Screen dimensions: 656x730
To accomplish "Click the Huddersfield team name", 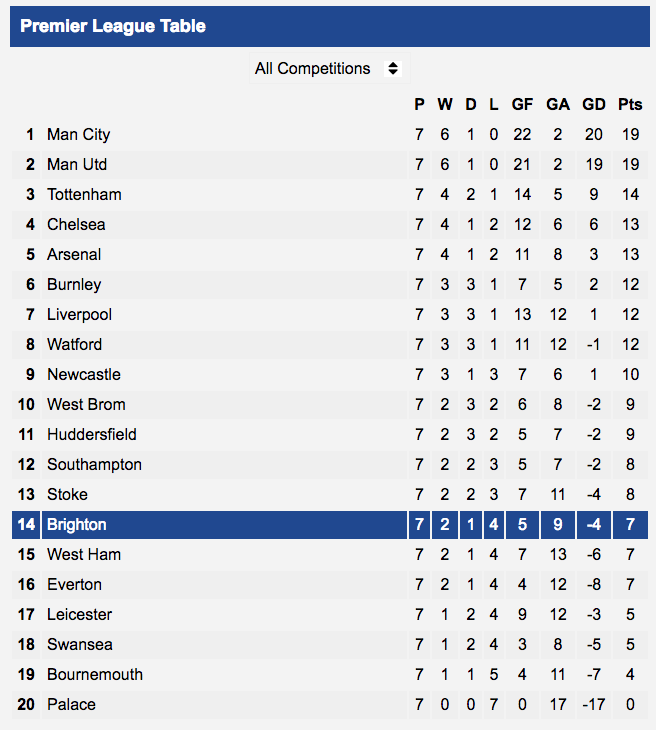I will (x=92, y=434).
